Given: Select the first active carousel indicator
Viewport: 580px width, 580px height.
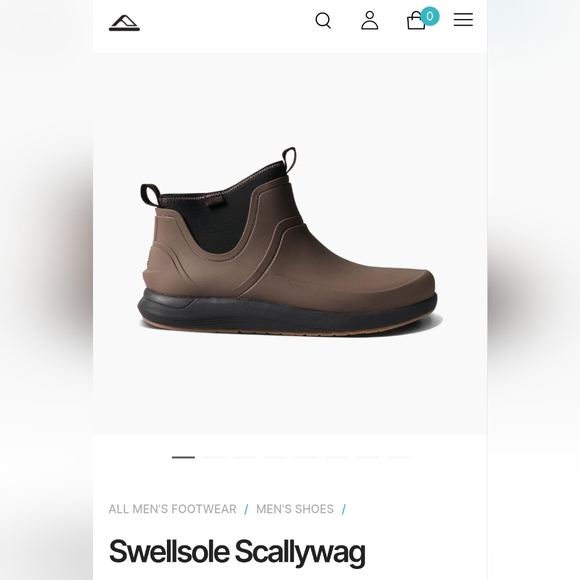Looking at the screenshot, I should point(183,458).
